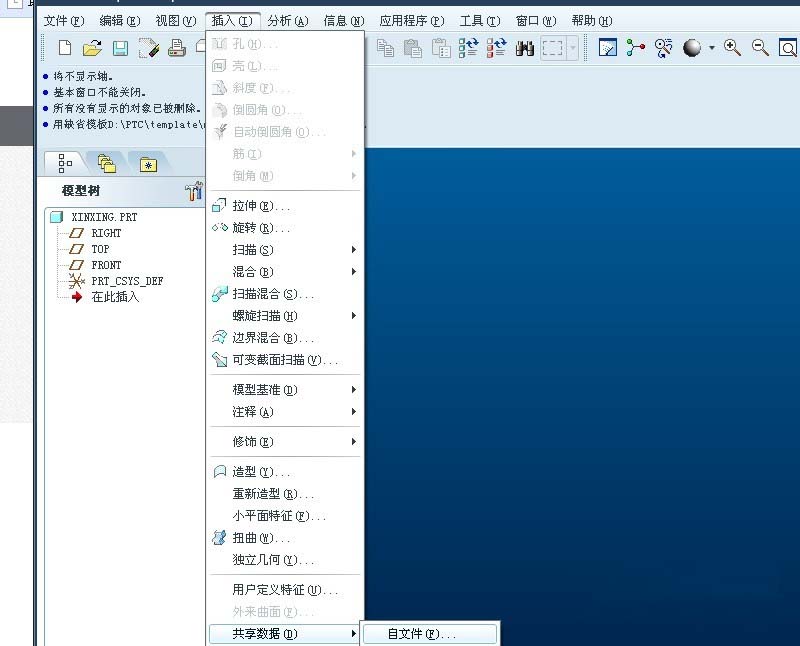Image resolution: width=800 pixels, height=646 pixels.
Task: Expand the 注释(A) annotation submenu
Action: tap(285, 412)
